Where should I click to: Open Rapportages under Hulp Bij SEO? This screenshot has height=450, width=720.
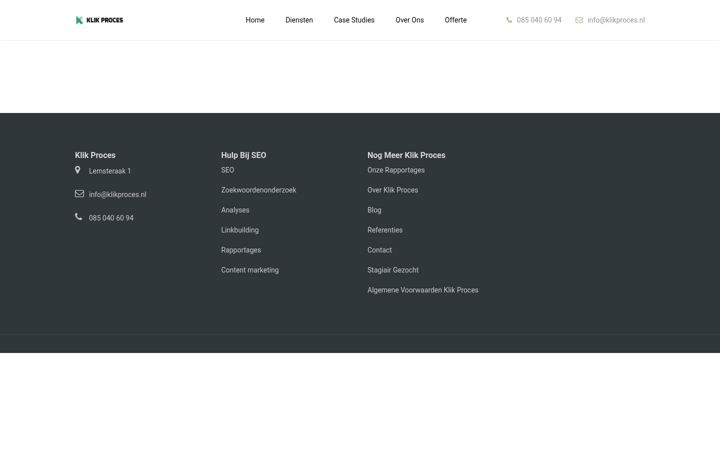click(241, 250)
